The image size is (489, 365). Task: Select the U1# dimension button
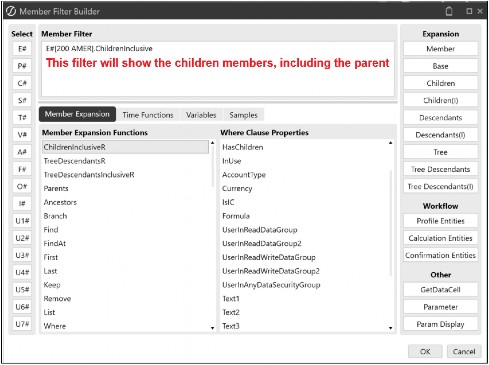(x=22, y=221)
